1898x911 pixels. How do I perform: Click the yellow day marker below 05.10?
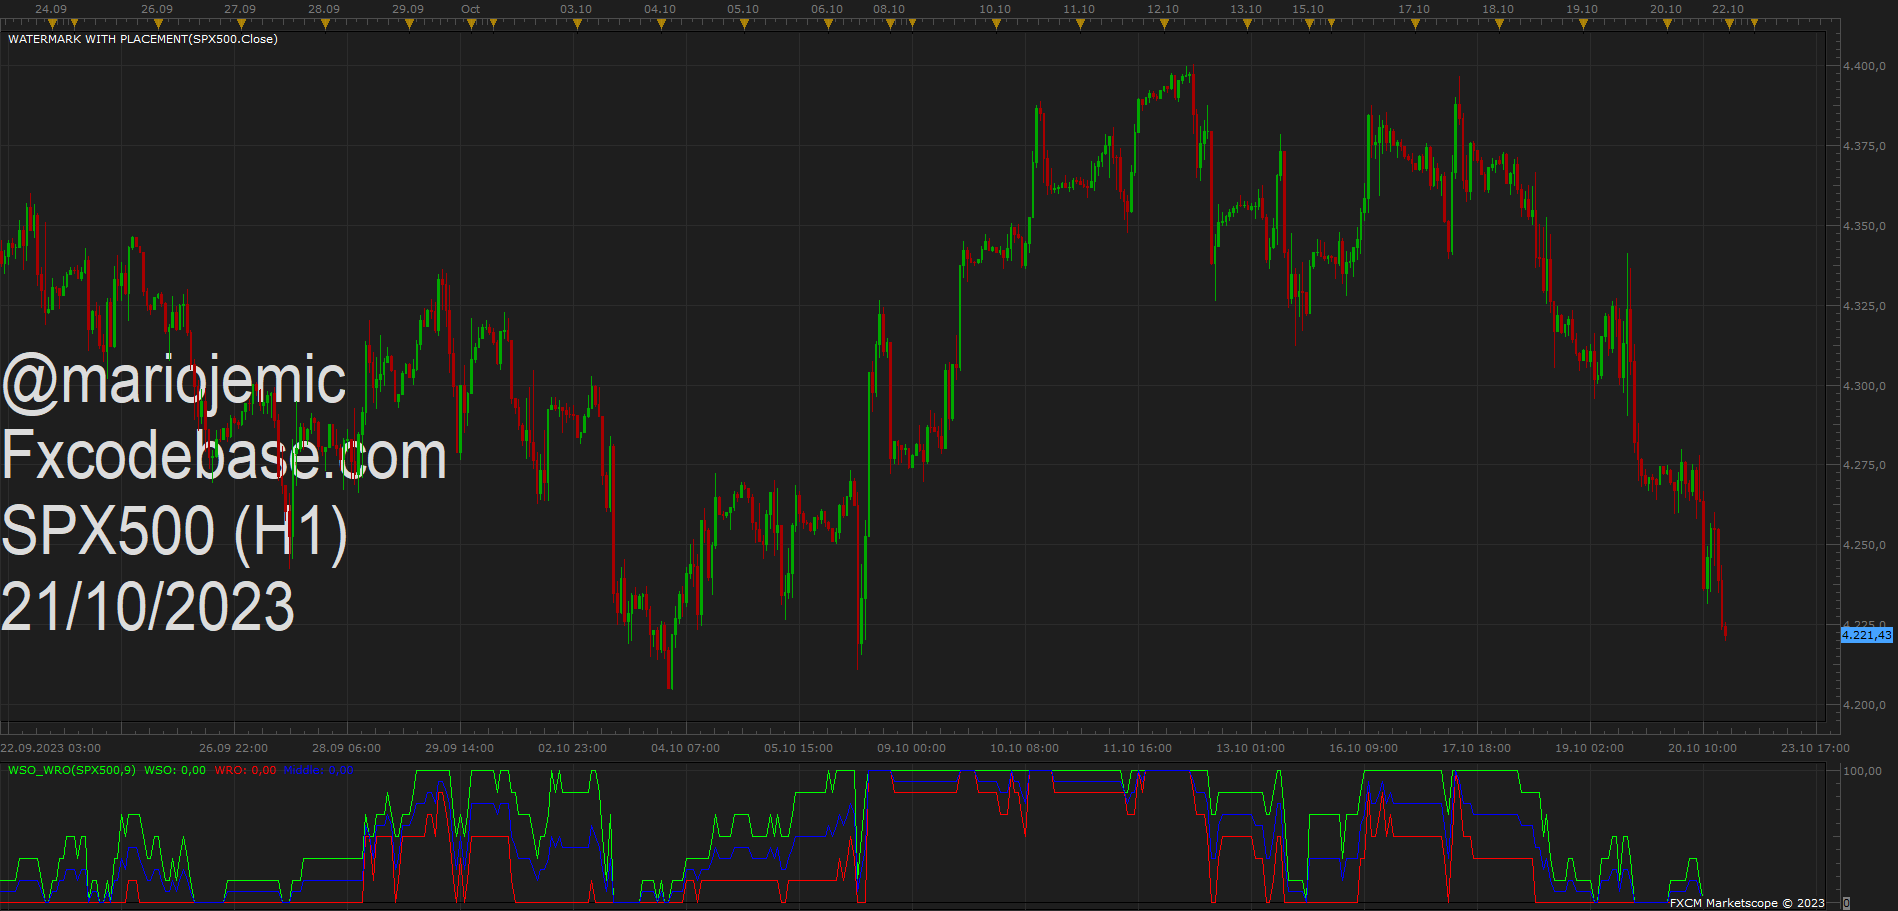coord(744,24)
